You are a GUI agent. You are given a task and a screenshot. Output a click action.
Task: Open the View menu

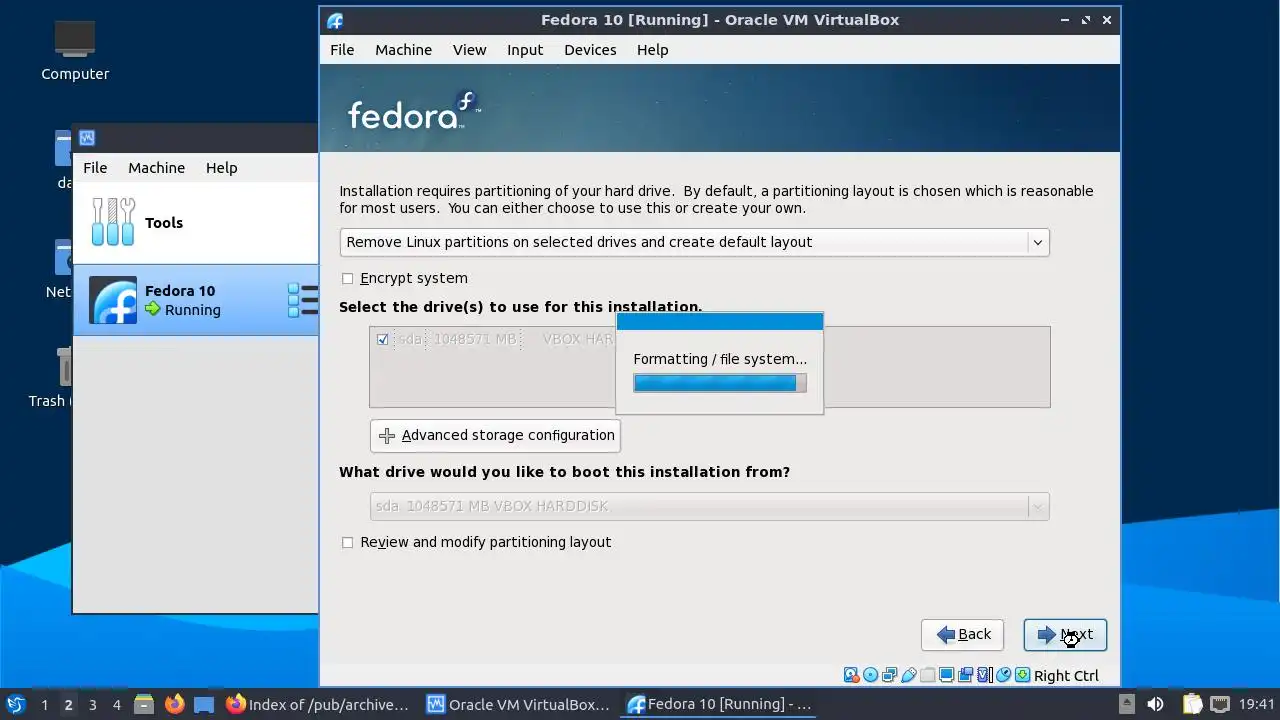(x=469, y=50)
